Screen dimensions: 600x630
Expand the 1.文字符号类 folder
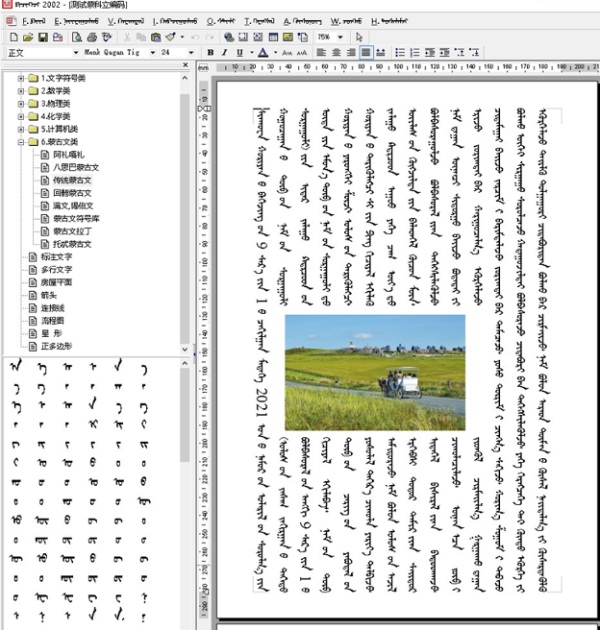20,78
